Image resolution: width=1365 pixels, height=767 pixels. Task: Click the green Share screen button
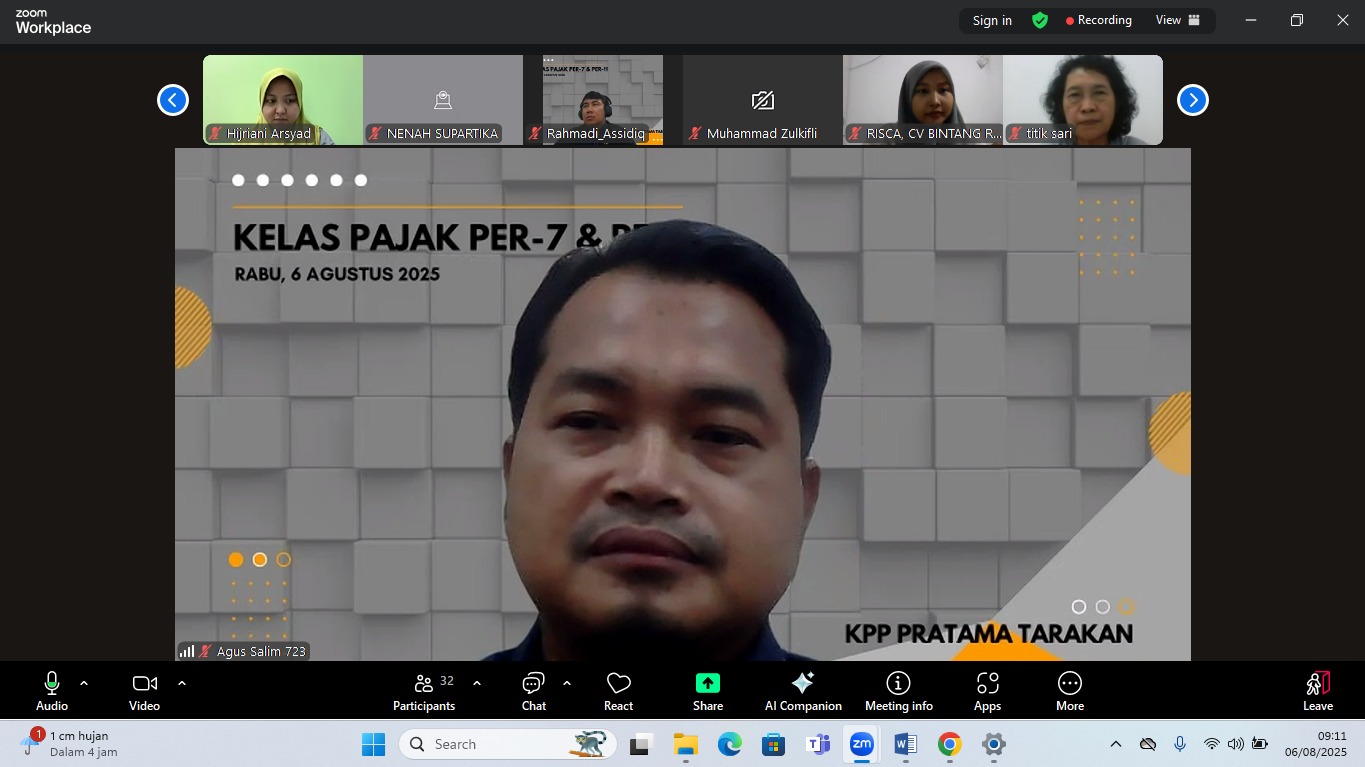point(707,691)
